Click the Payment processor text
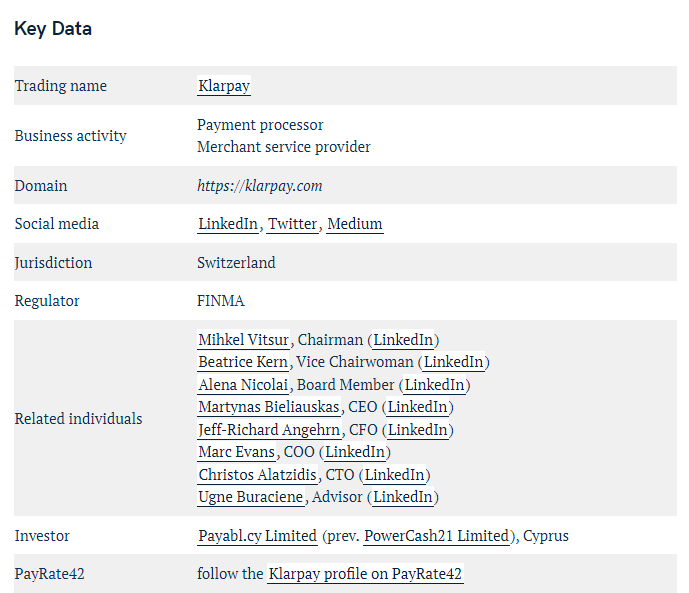Image resolution: width=689 pixels, height=593 pixels. [x=260, y=125]
